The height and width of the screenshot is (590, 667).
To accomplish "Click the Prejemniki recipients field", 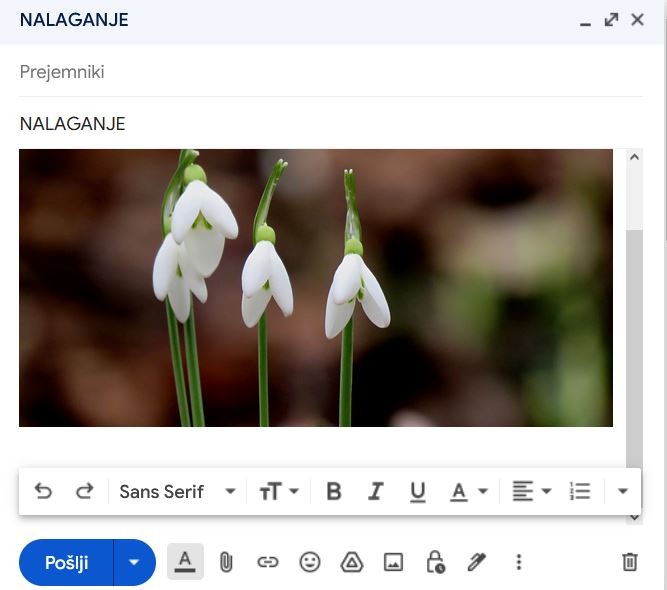I will pyautogui.click(x=330, y=72).
